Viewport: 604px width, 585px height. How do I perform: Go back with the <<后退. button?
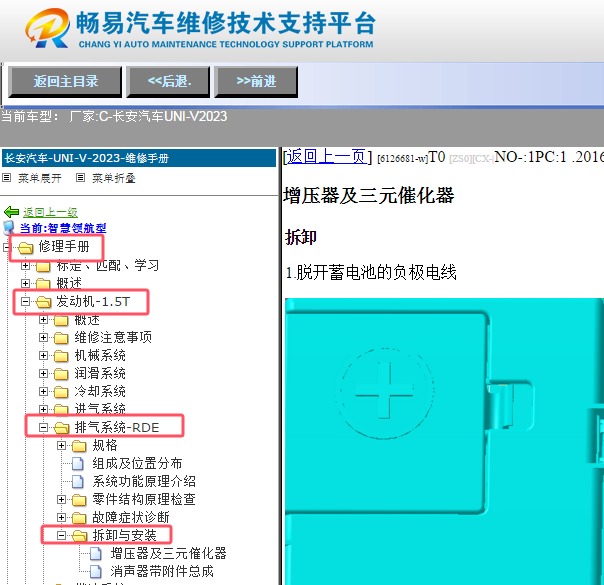click(169, 81)
